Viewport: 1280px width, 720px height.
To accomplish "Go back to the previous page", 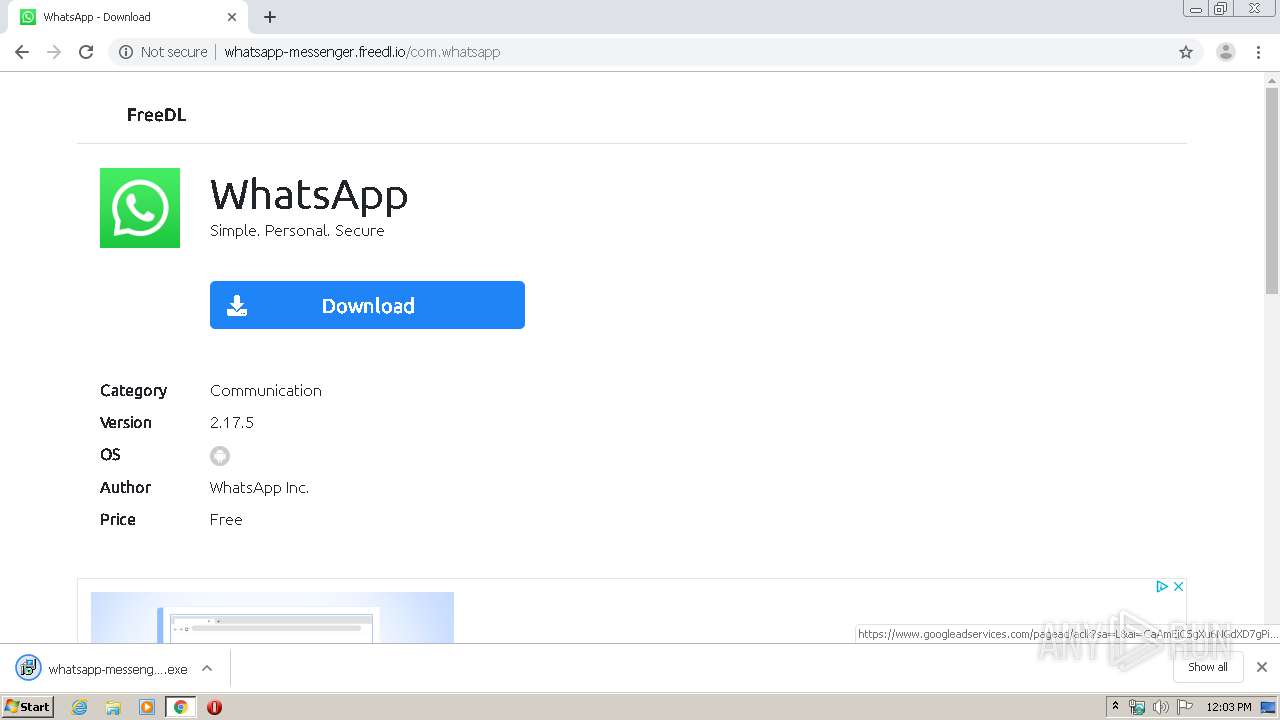I will (x=22, y=52).
